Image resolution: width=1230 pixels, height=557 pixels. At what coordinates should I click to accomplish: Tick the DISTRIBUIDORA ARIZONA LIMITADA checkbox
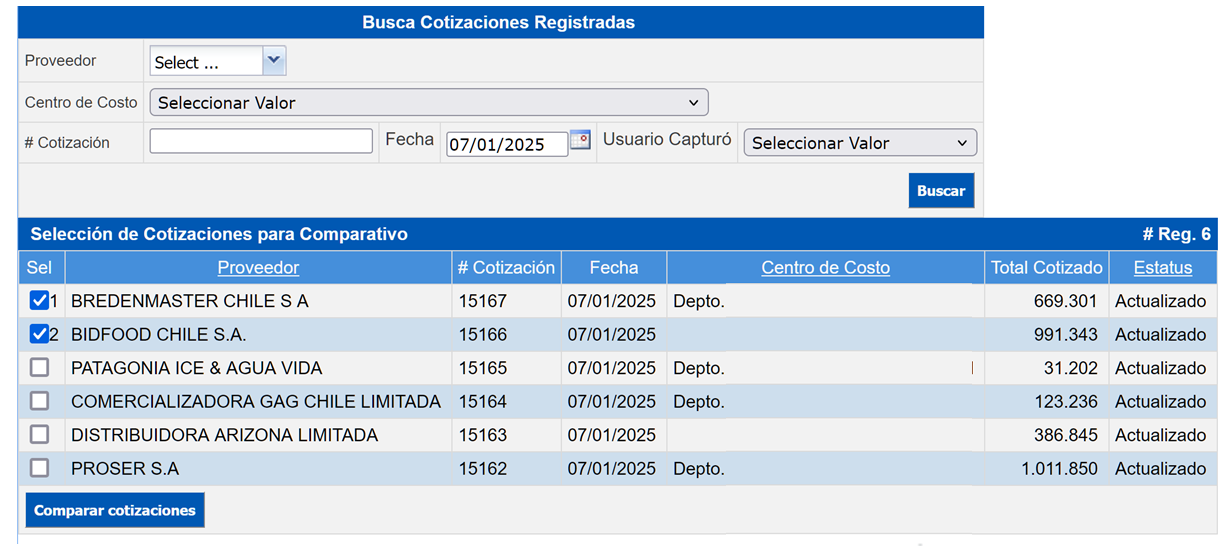point(39,435)
